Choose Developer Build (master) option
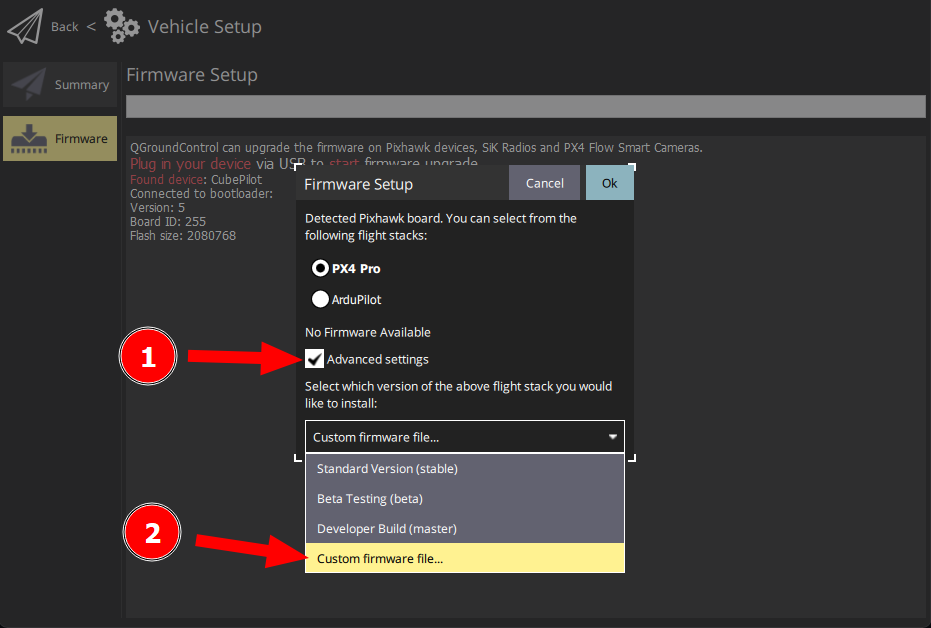931x628 pixels. click(x=464, y=528)
